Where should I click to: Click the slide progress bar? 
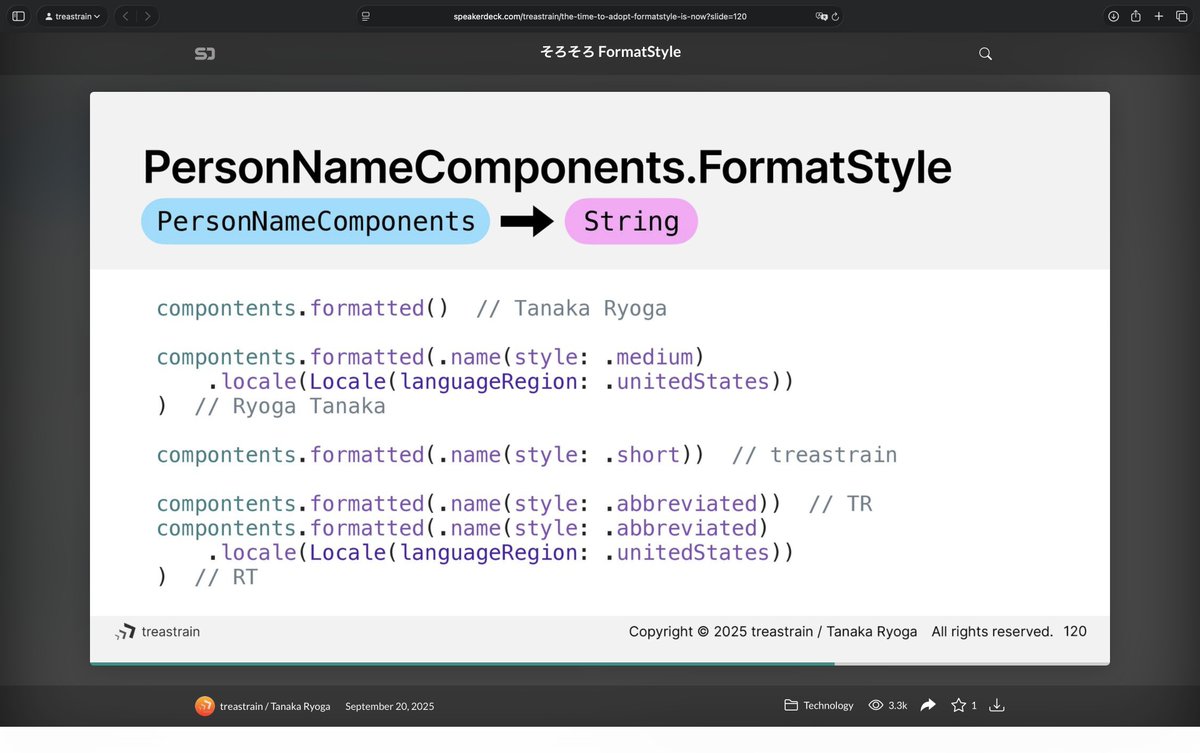600,663
